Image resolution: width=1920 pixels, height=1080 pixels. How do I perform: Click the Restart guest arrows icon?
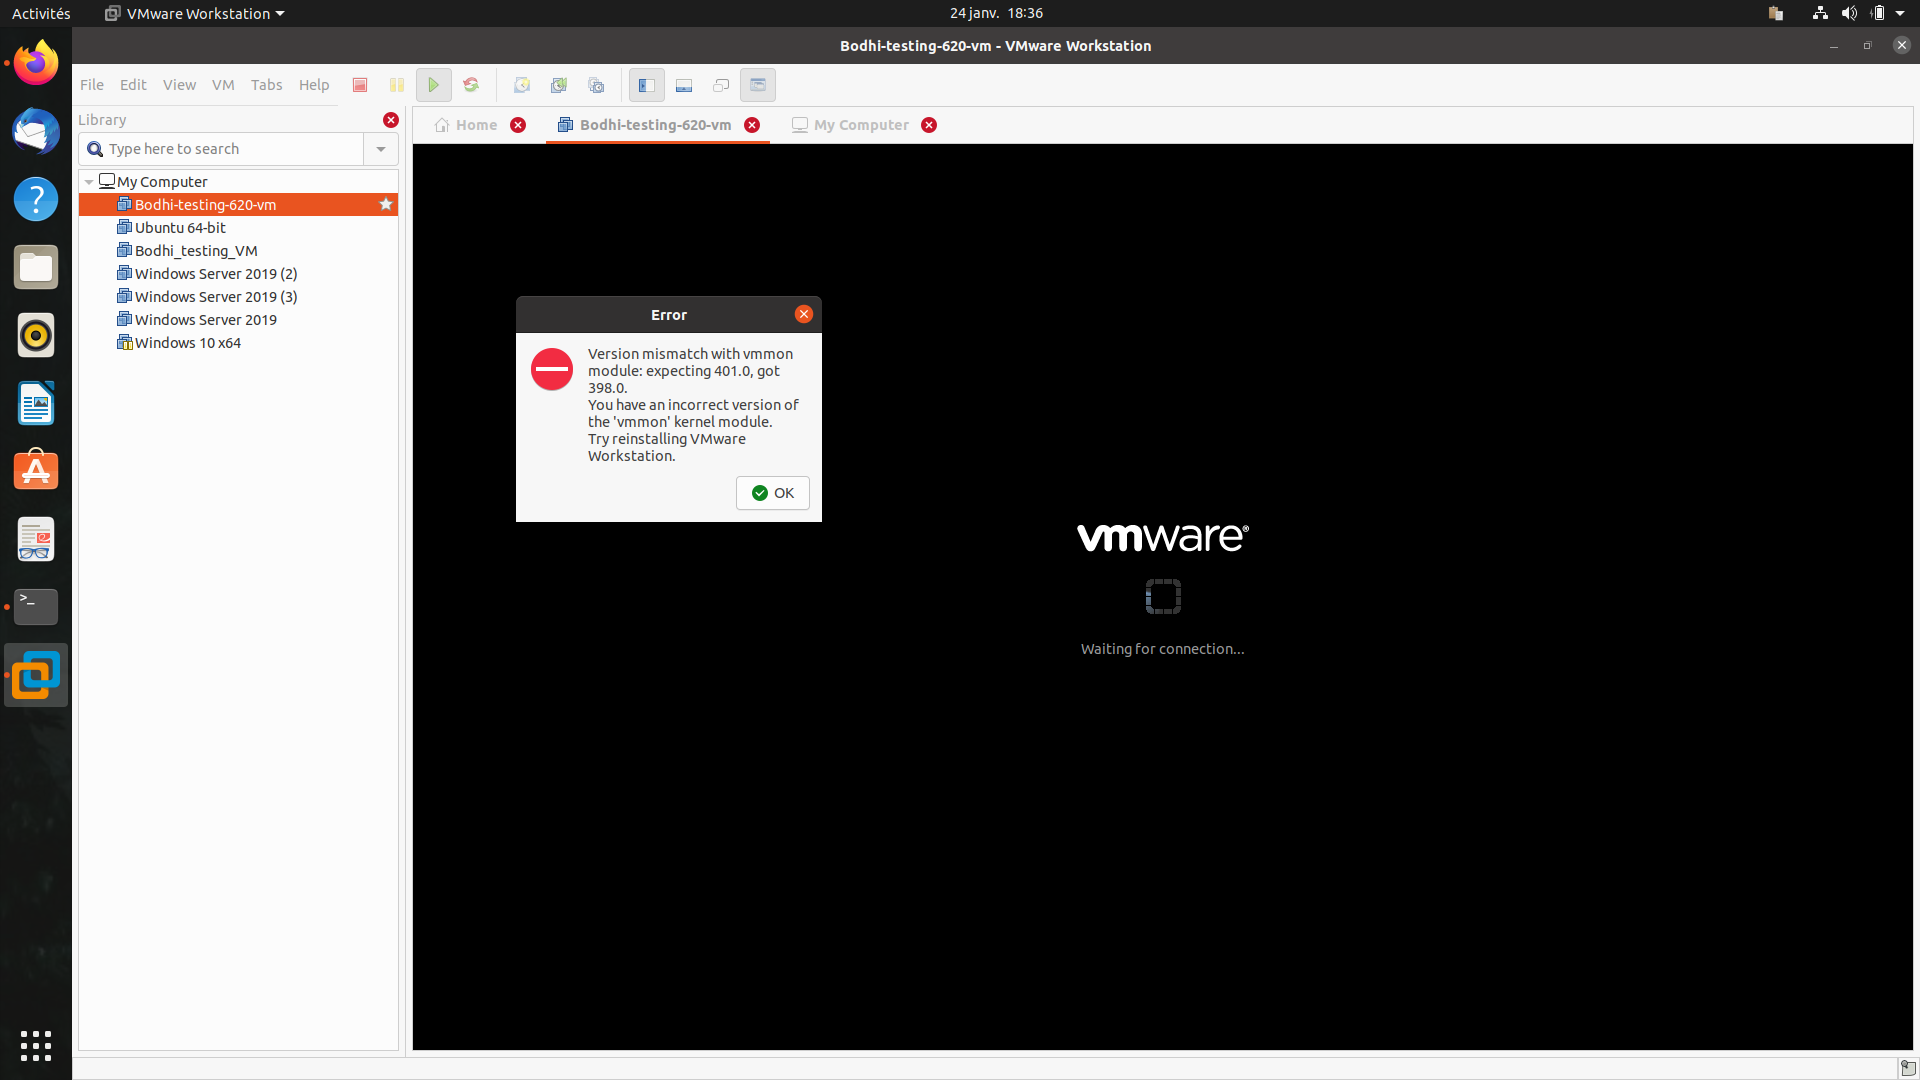click(x=471, y=85)
